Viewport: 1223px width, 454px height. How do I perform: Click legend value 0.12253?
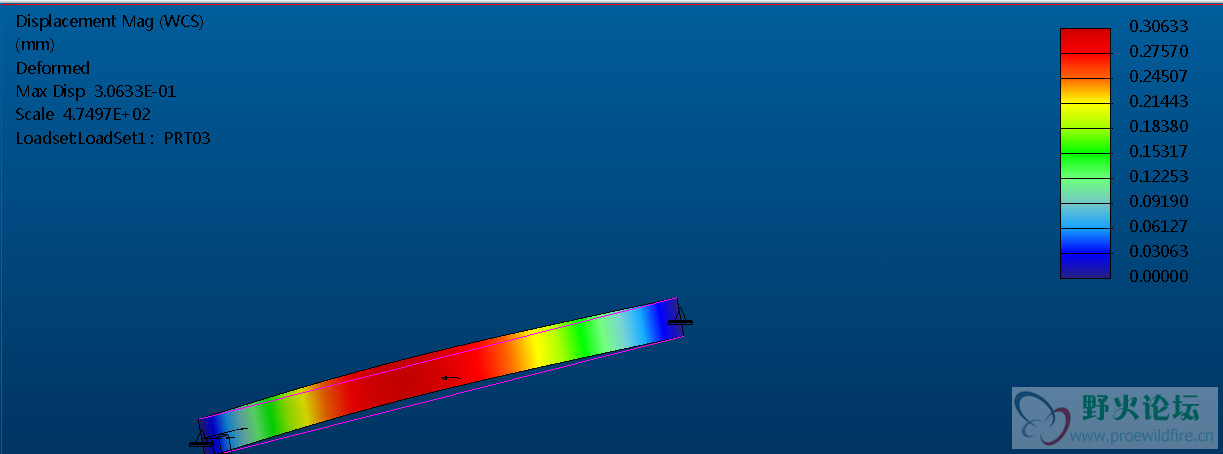(x=1158, y=176)
